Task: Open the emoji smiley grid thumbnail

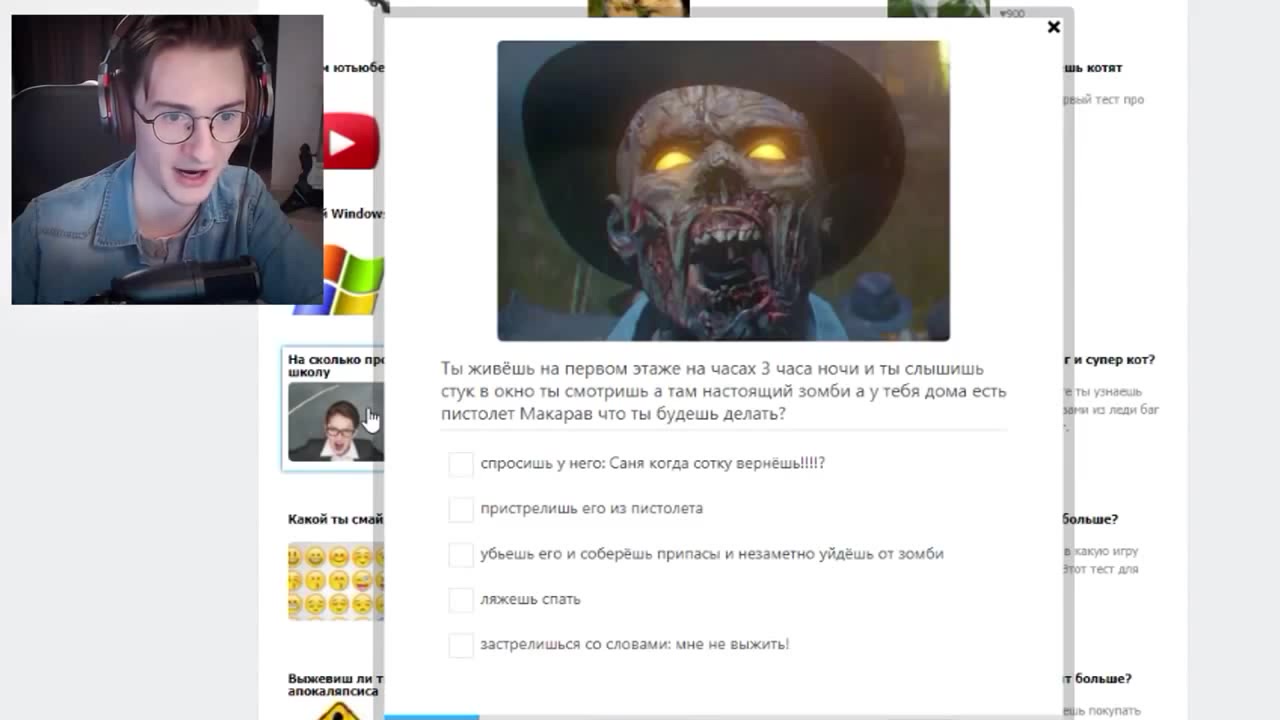Action: click(x=335, y=581)
